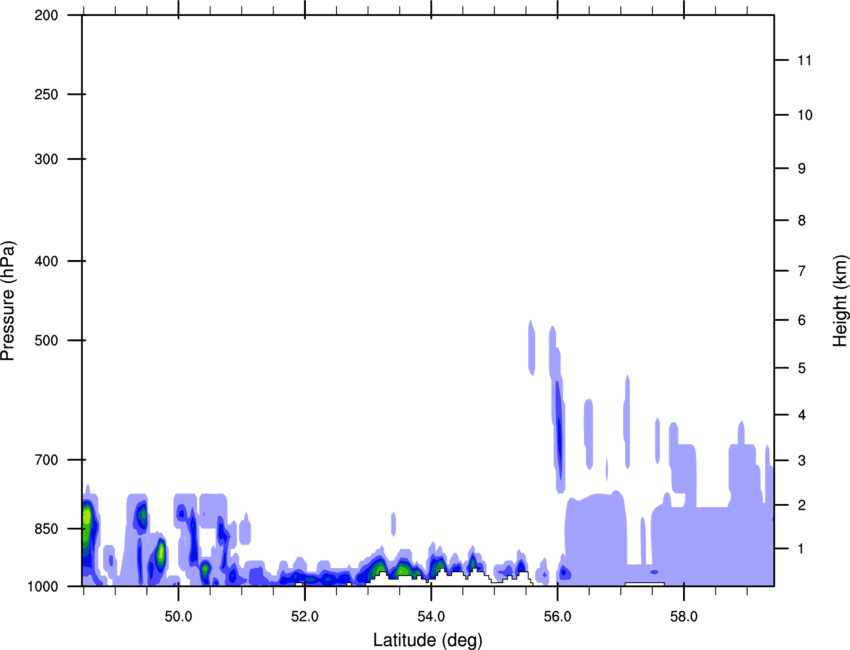The image size is (850, 650).
Task: Click the 10 km height label
Action: pos(805,115)
